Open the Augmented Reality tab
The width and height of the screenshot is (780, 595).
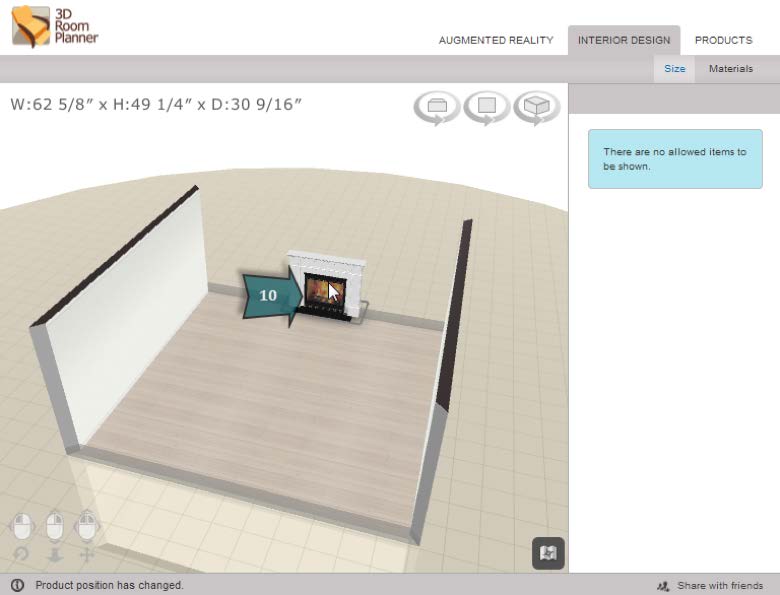496,40
